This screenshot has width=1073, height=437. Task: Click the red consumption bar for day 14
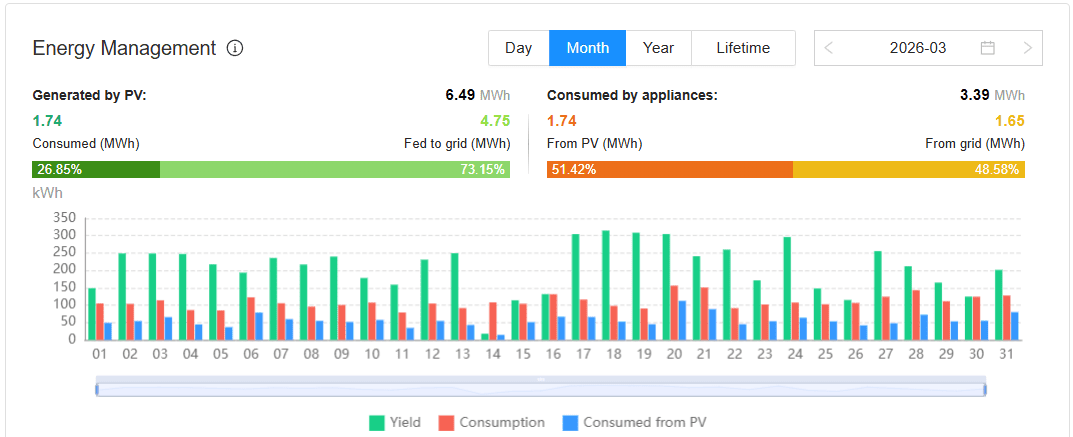[492, 321]
